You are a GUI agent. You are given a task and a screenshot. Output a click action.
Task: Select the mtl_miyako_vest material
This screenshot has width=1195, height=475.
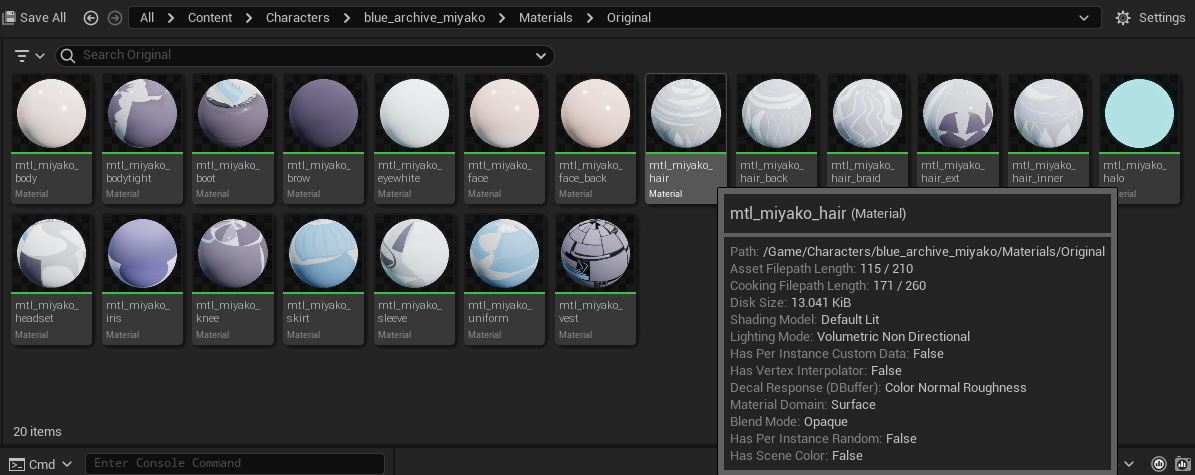point(594,279)
